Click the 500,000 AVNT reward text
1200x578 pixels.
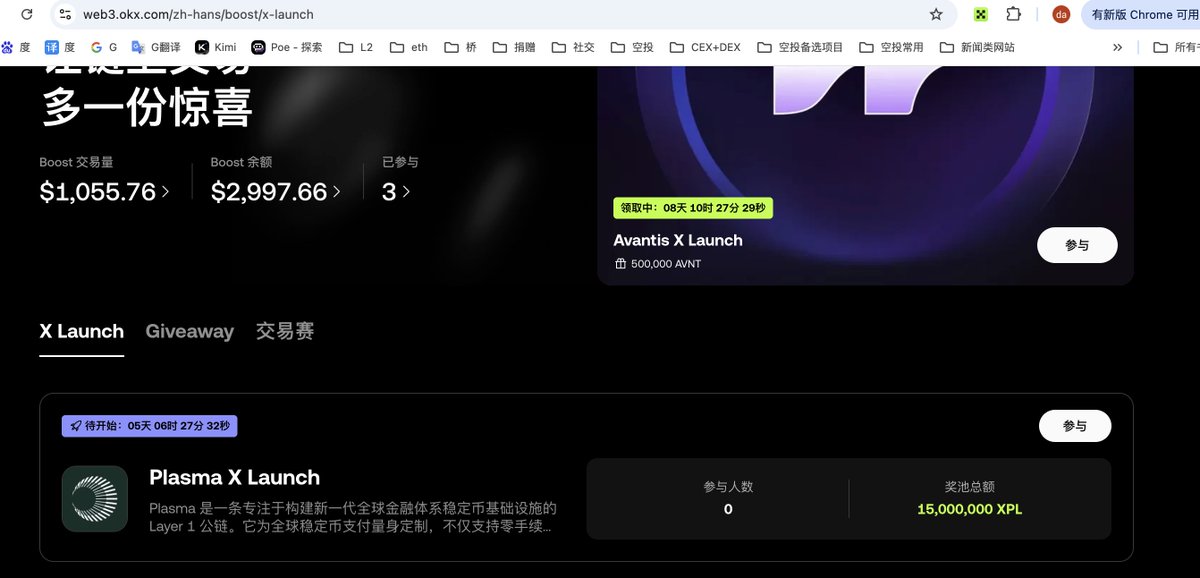pos(666,265)
